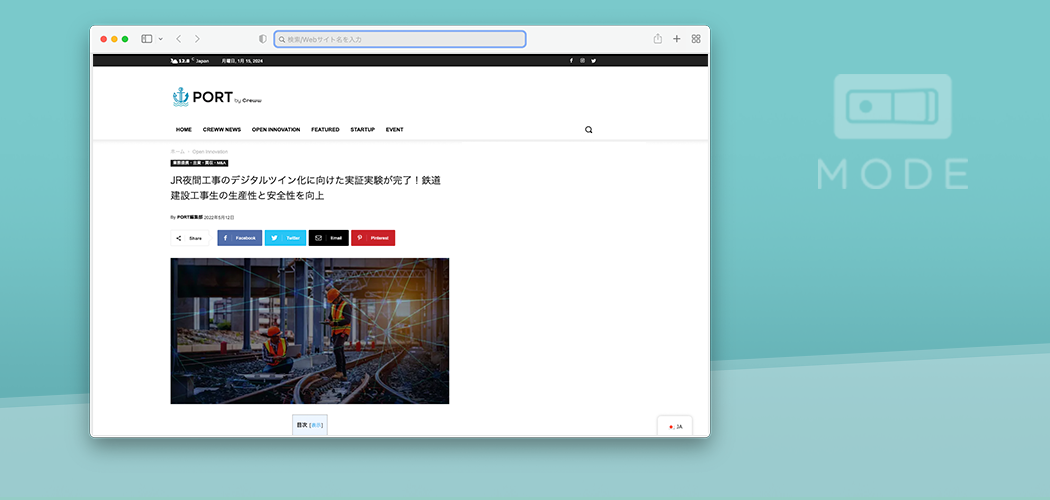
Task: Expand the sidebar dropdown chevron
Action: coord(160,39)
